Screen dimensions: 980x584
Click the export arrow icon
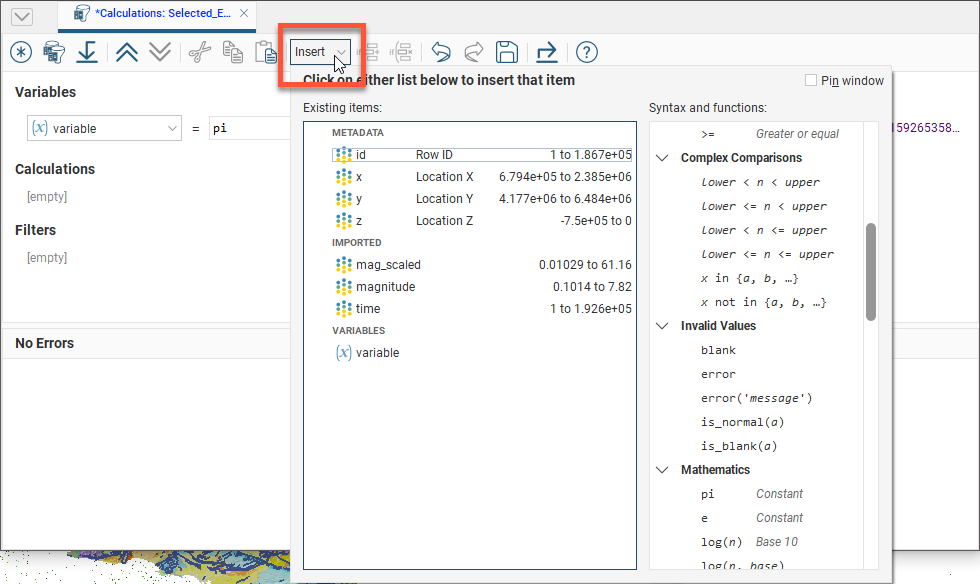coord(546,52)
